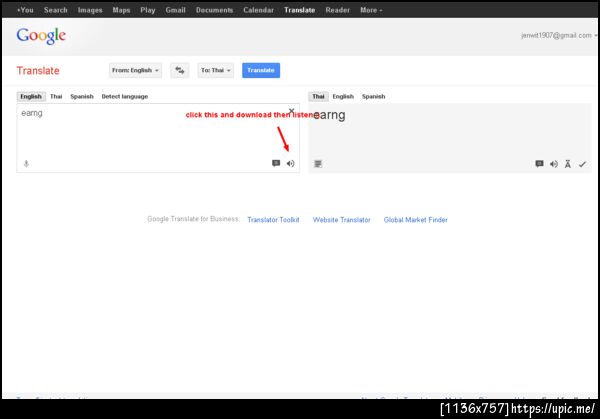The image size is (600, 419).
Task: Open the account email dropdown
Action: tap(559, 35)
